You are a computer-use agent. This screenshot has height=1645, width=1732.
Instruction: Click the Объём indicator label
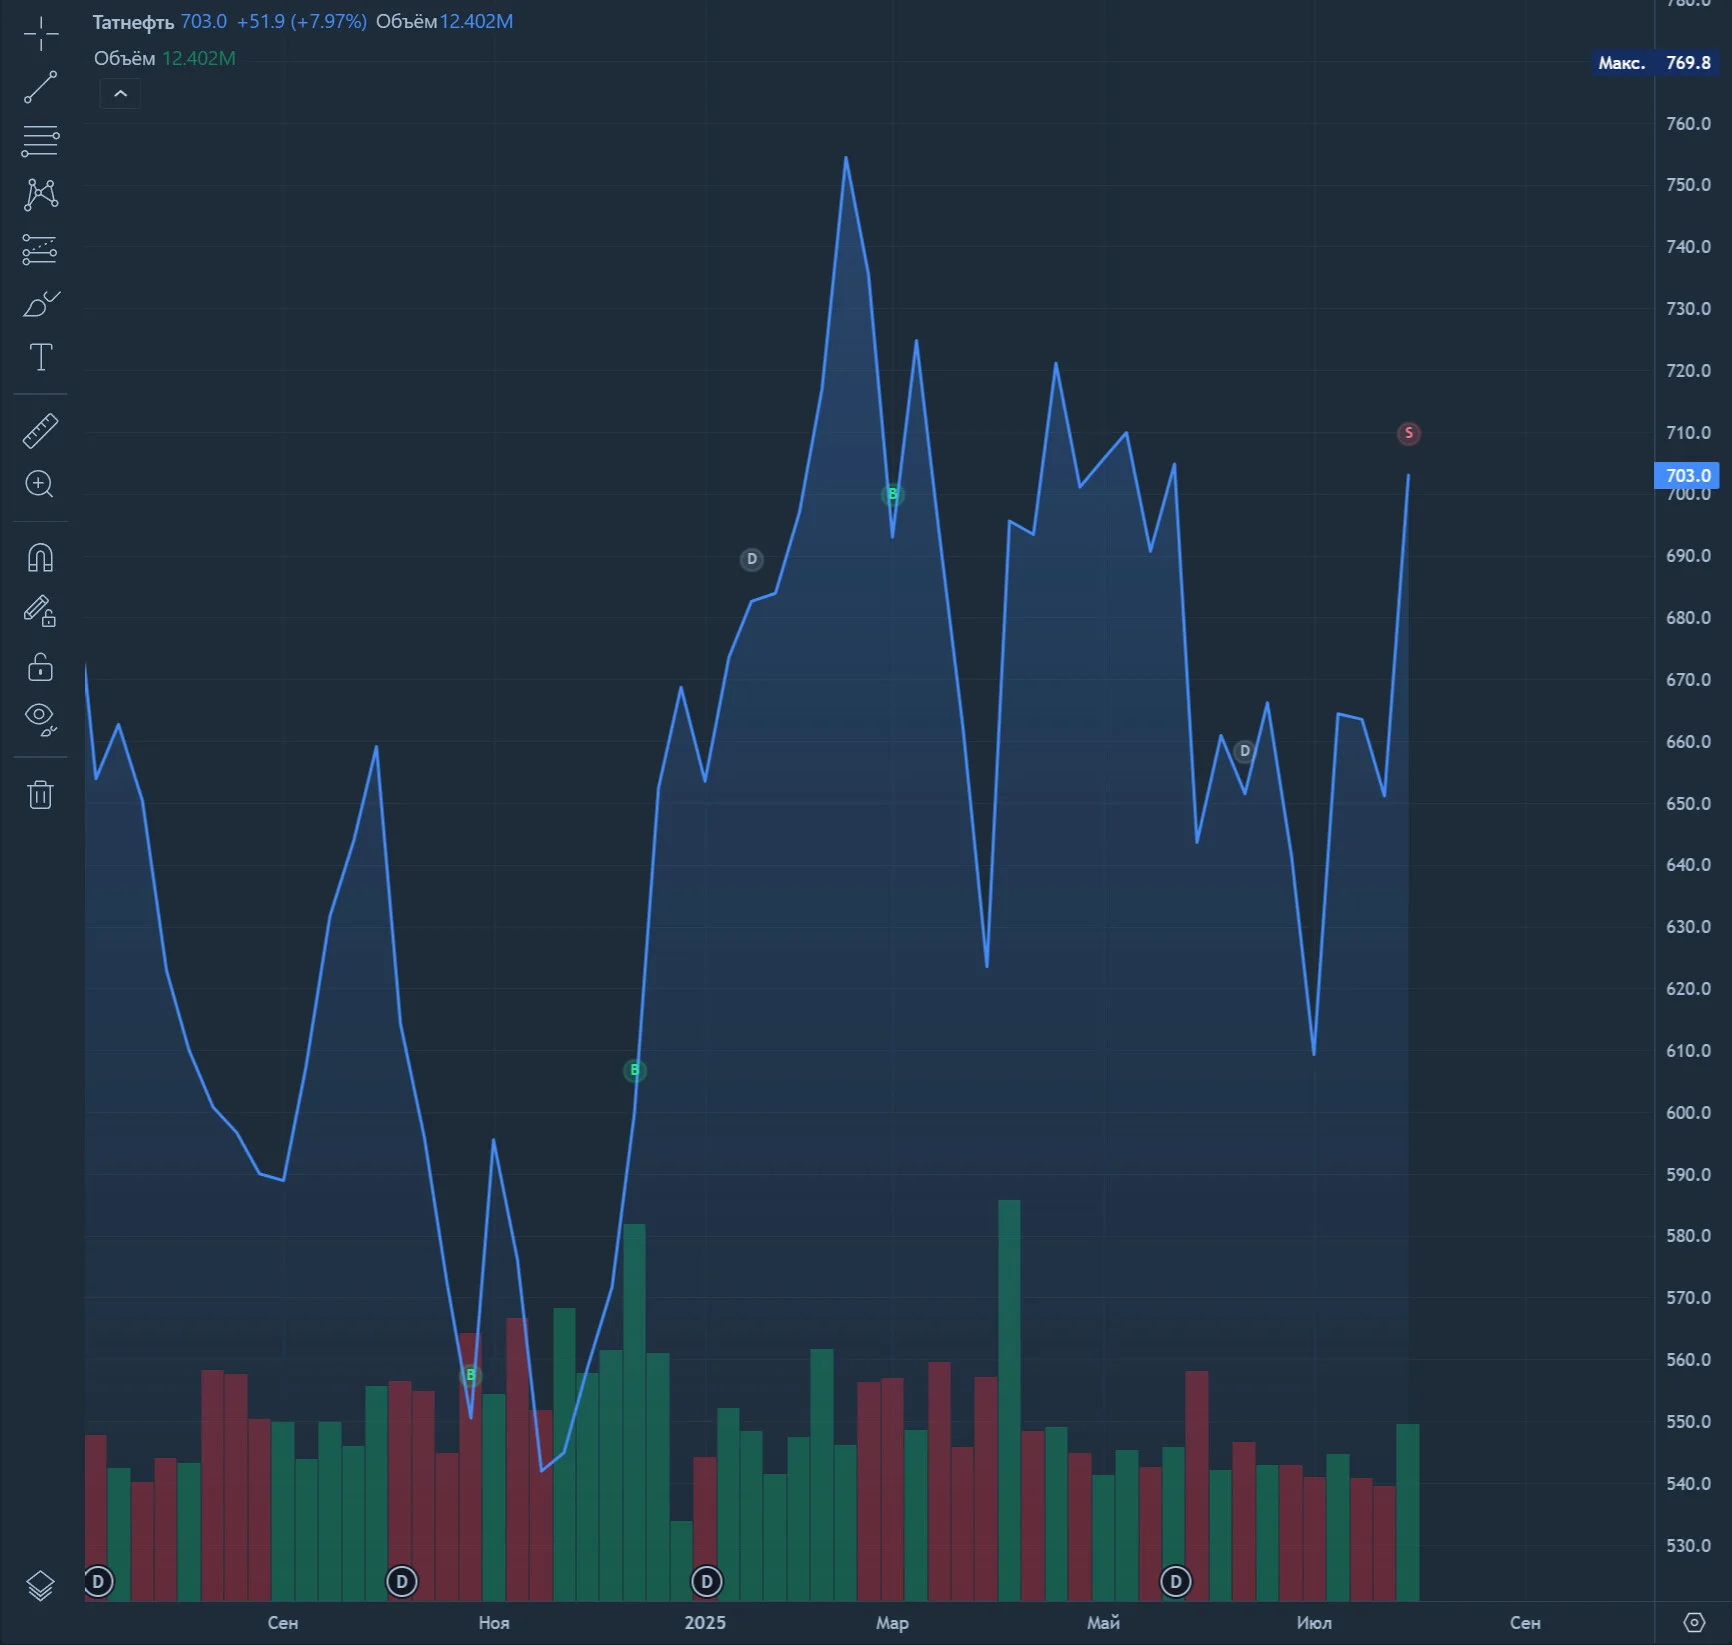click(125, 59)
